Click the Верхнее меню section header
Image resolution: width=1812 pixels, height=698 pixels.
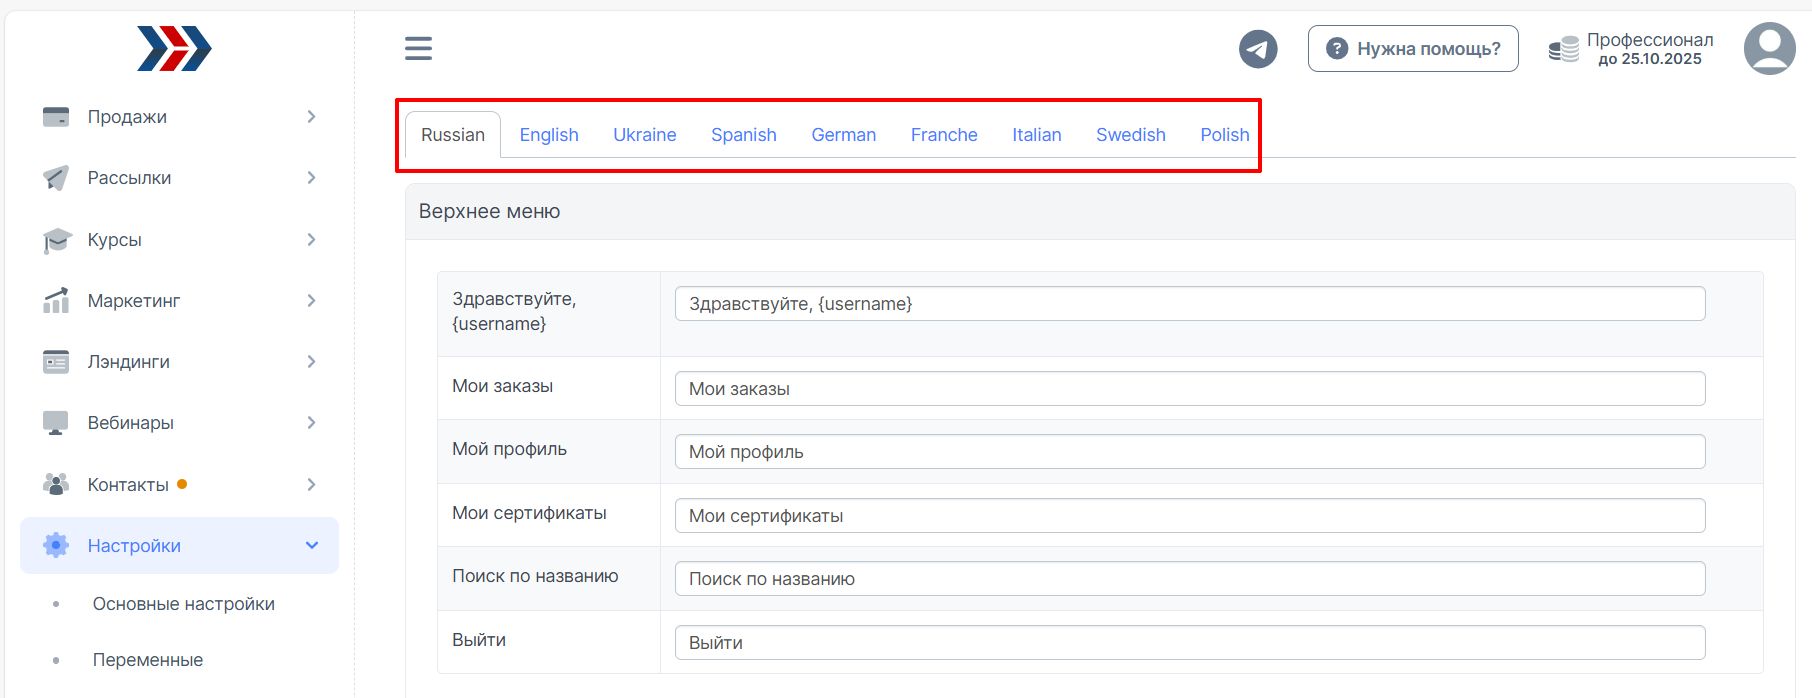point(1100,211)
